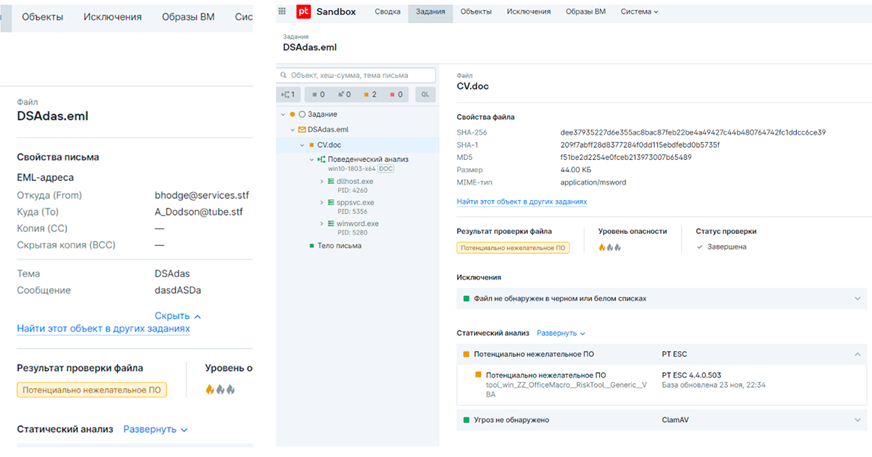Open Исключения tab in Sandbox logo bar

[x=528, y=11]
